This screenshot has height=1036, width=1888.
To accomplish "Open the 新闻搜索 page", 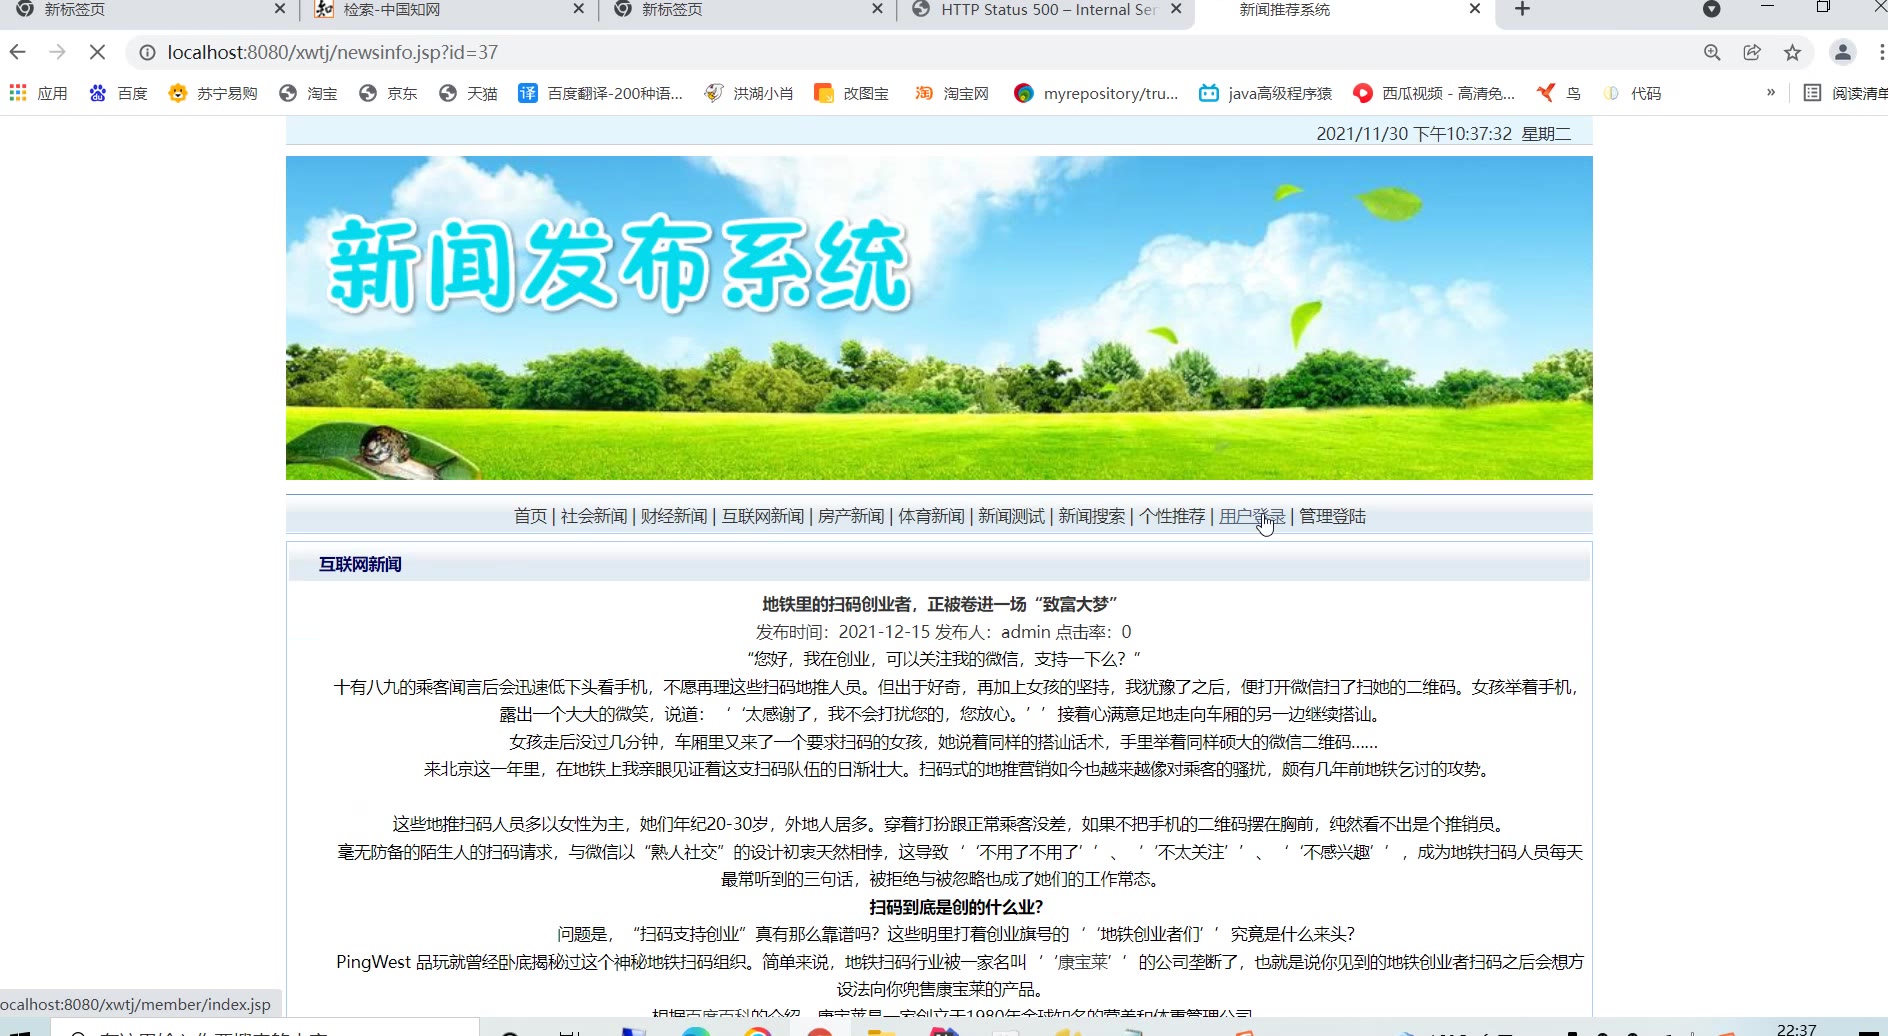I will point(1092,516).
